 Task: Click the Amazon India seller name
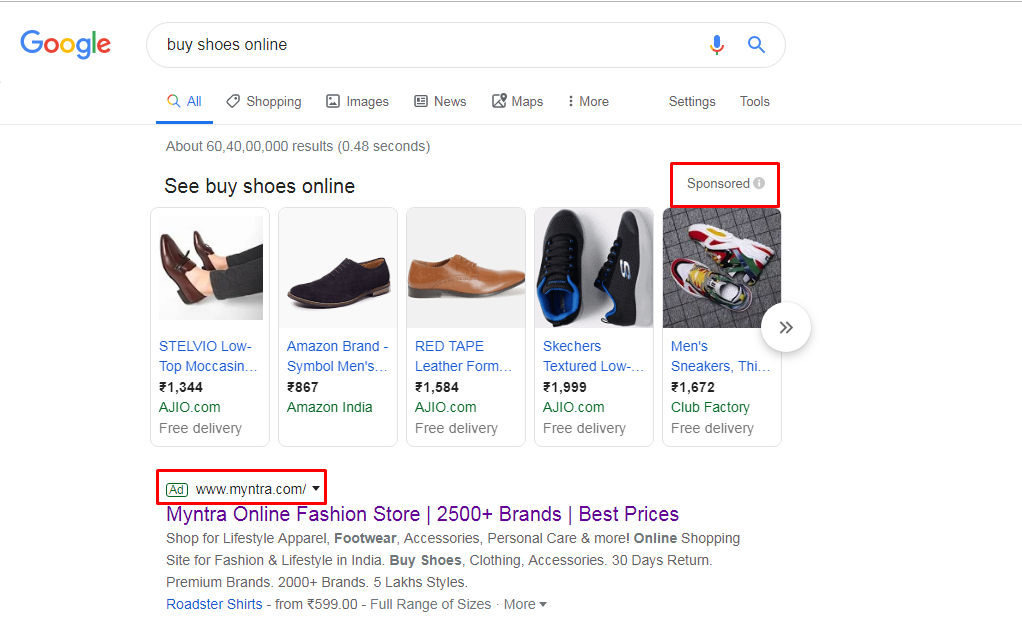(x=330, y=408)
